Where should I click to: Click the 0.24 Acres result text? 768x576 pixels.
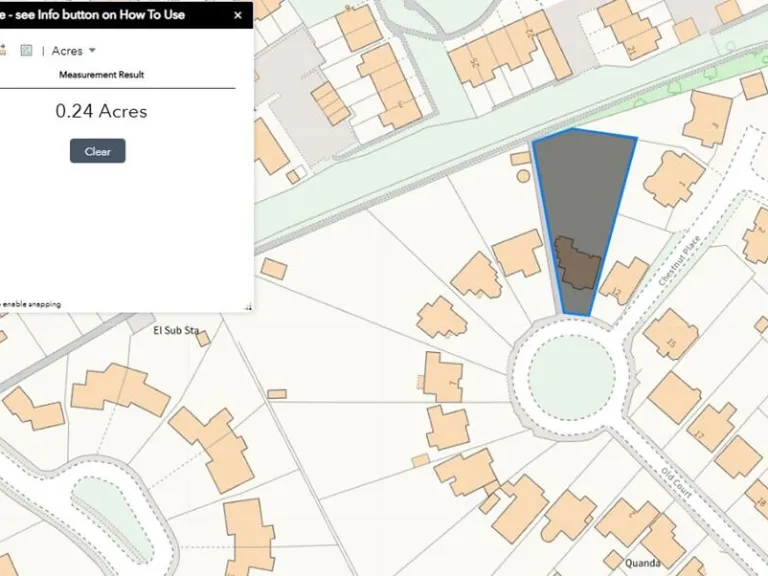(x=101, y=112)
